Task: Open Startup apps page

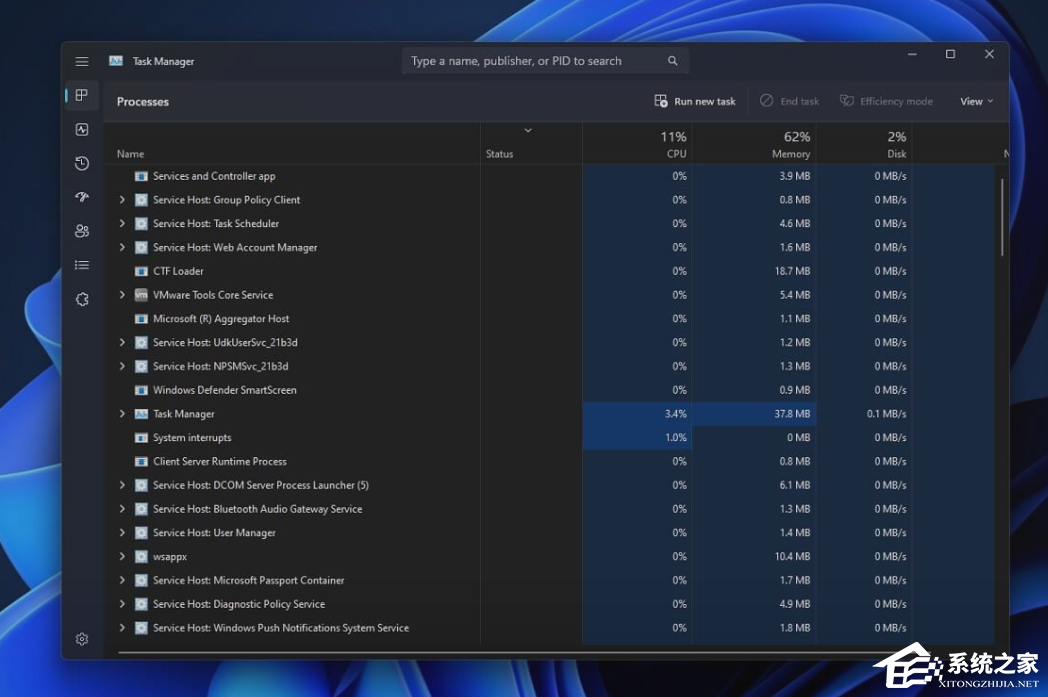Action: [x=82, y=197]
